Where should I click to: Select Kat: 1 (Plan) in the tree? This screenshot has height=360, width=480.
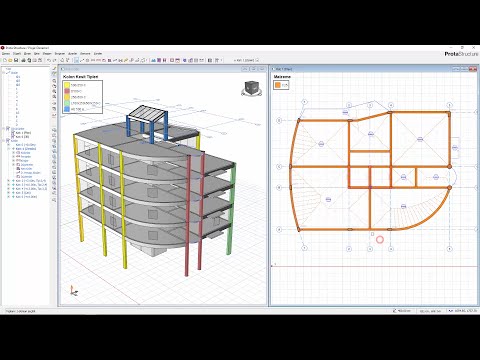[x=23, y=133]
